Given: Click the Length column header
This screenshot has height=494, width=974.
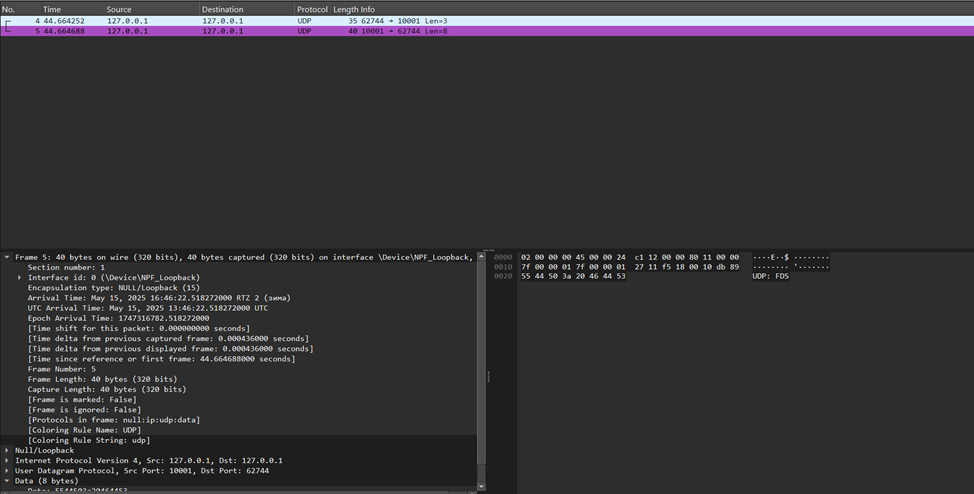Looking at the screenshot, I should coord(345,9).
